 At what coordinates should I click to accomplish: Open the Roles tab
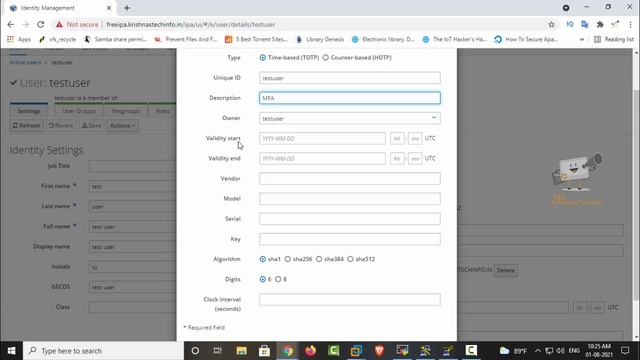point(163,111)
